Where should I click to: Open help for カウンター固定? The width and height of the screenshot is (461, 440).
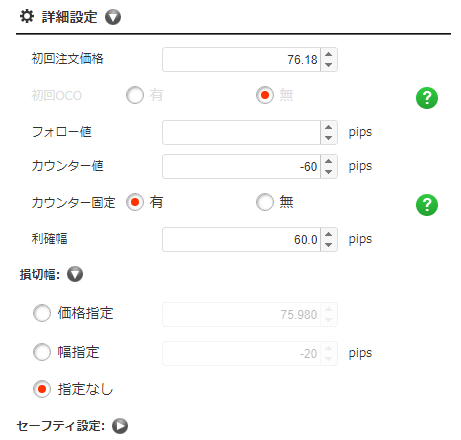coord(427,205)
